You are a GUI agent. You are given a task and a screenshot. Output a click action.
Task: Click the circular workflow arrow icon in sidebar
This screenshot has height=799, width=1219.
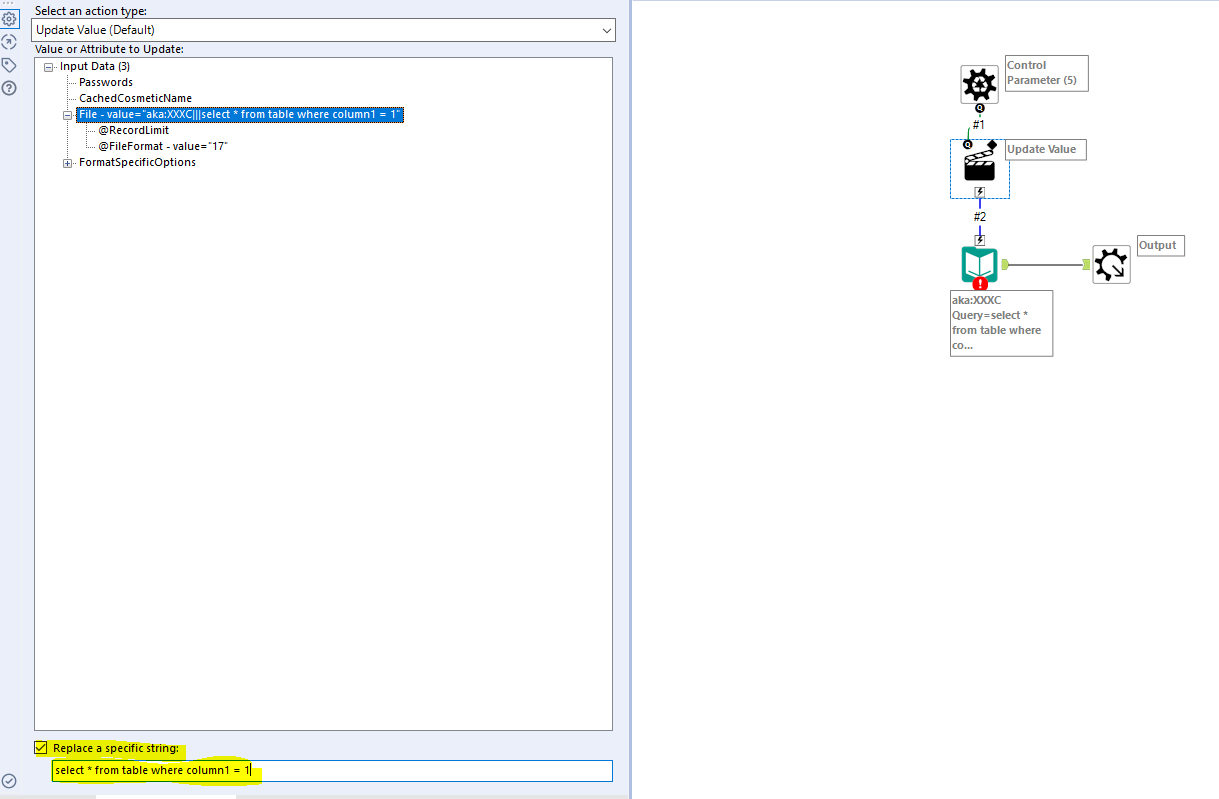pos(9,41)
